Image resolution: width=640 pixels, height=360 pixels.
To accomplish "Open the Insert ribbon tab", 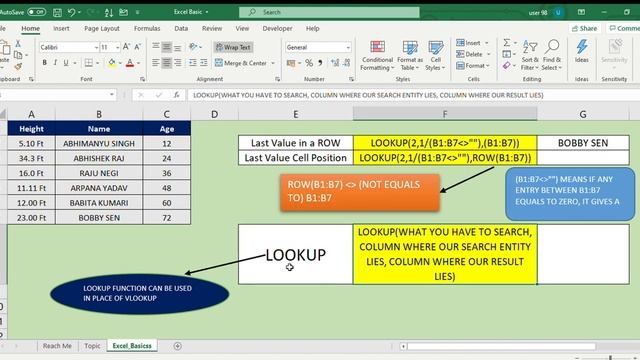I will tap(61, 28).
